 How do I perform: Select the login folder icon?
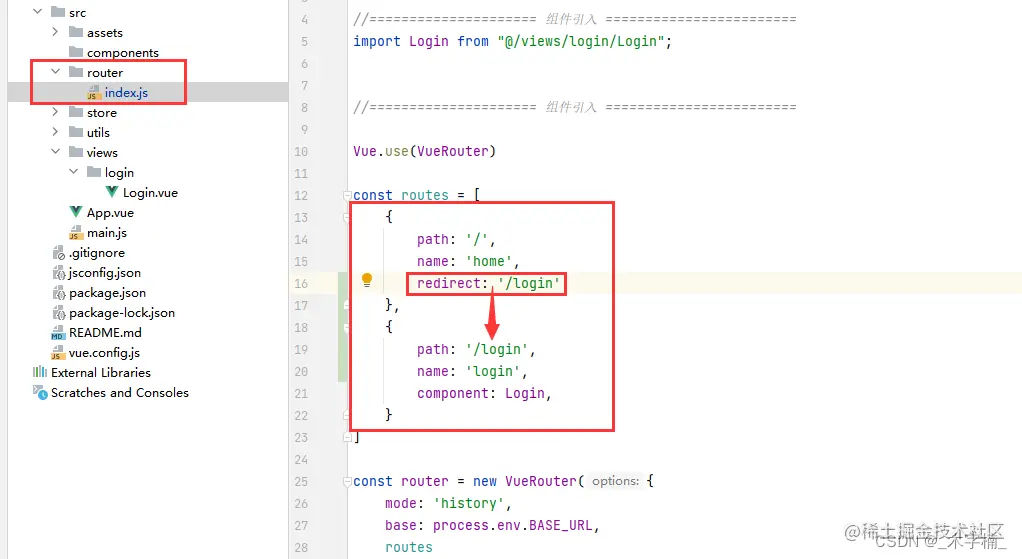tap(95, 172)
